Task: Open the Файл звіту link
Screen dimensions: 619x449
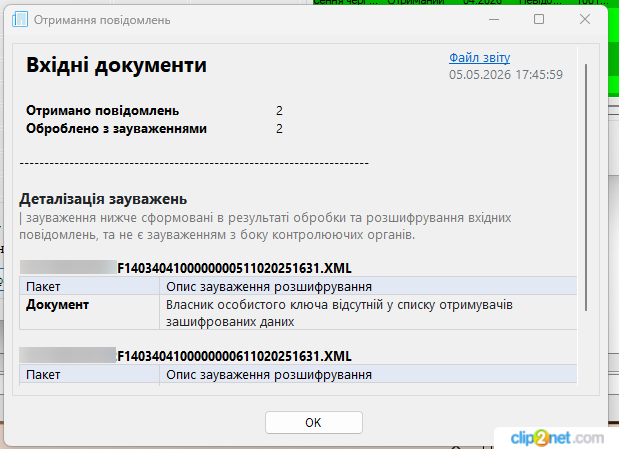Action: coord(479,58)
